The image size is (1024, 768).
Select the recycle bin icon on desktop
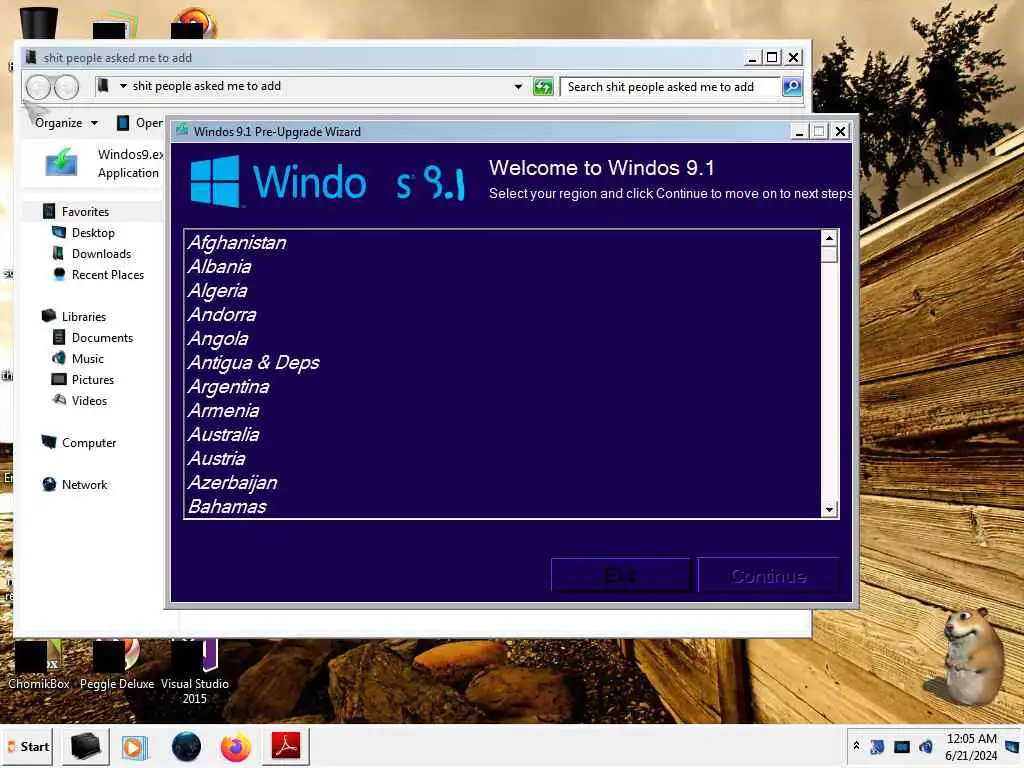39,21
